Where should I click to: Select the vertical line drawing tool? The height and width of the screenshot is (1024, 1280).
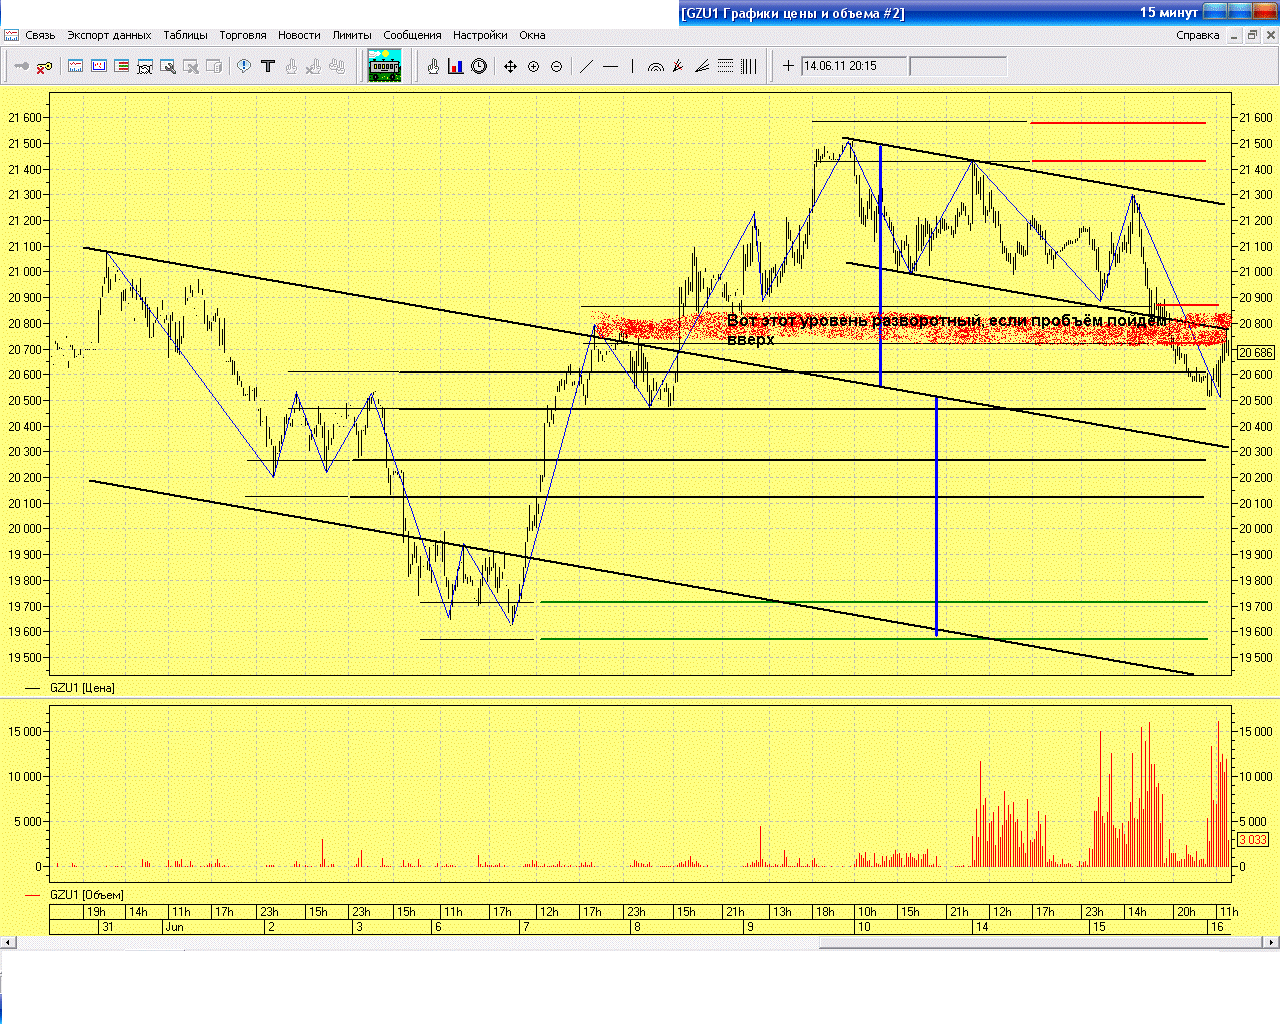point(632,67)
